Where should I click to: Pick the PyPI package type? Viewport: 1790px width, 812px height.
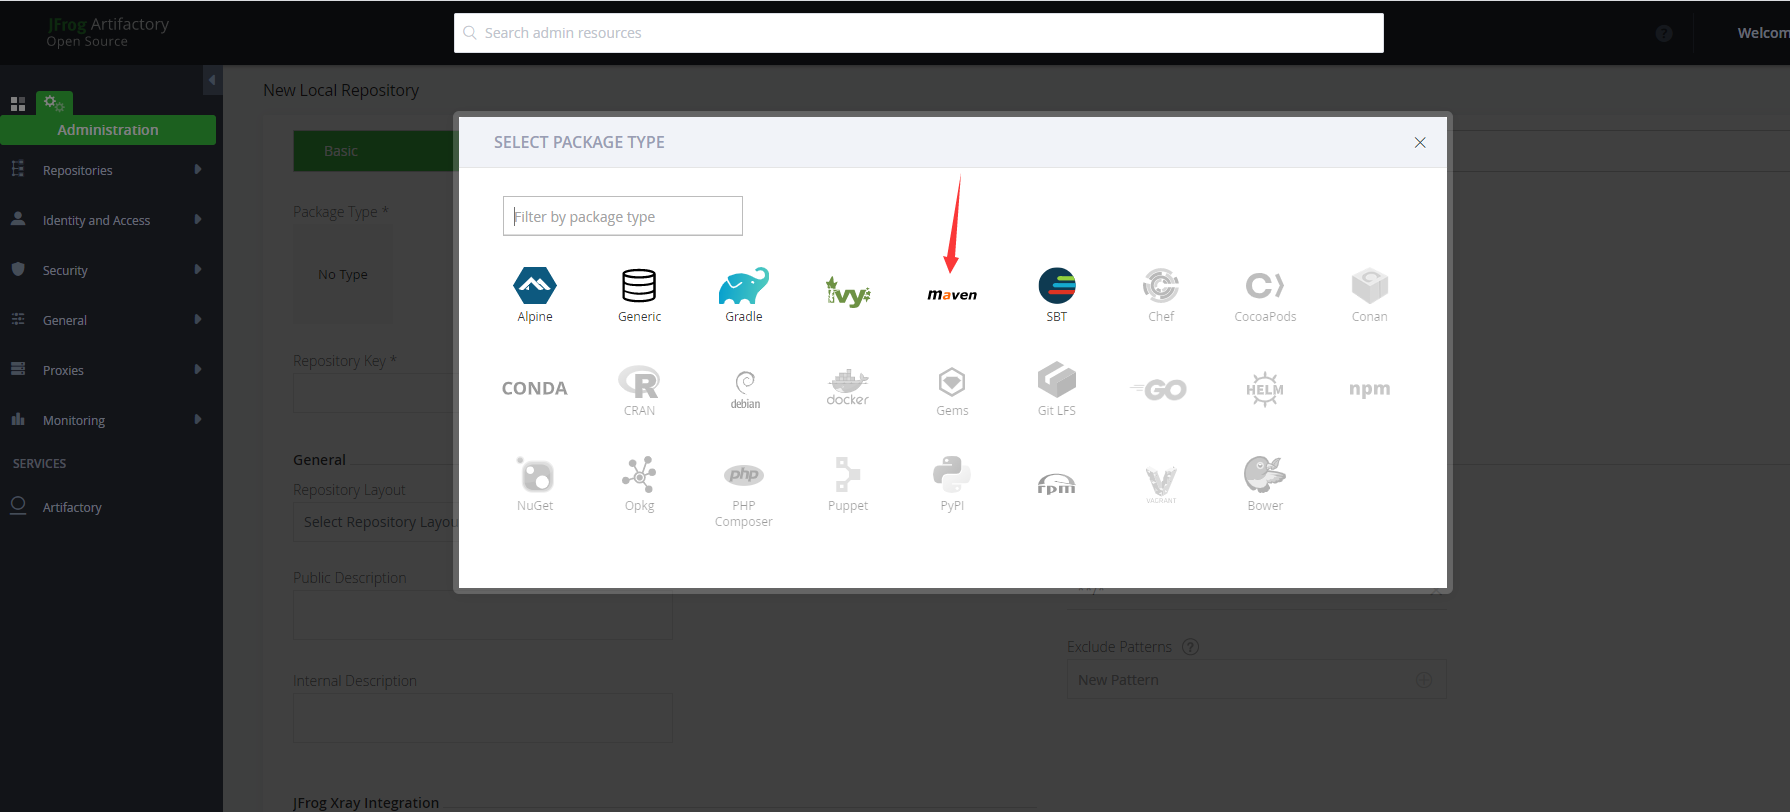tap(952, 484)
